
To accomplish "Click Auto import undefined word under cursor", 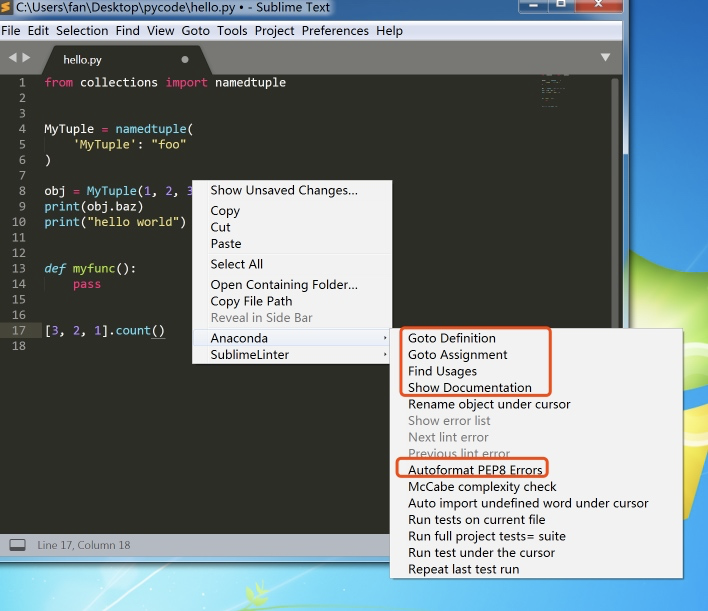I will pyautogui.click(x=536, y=503).
